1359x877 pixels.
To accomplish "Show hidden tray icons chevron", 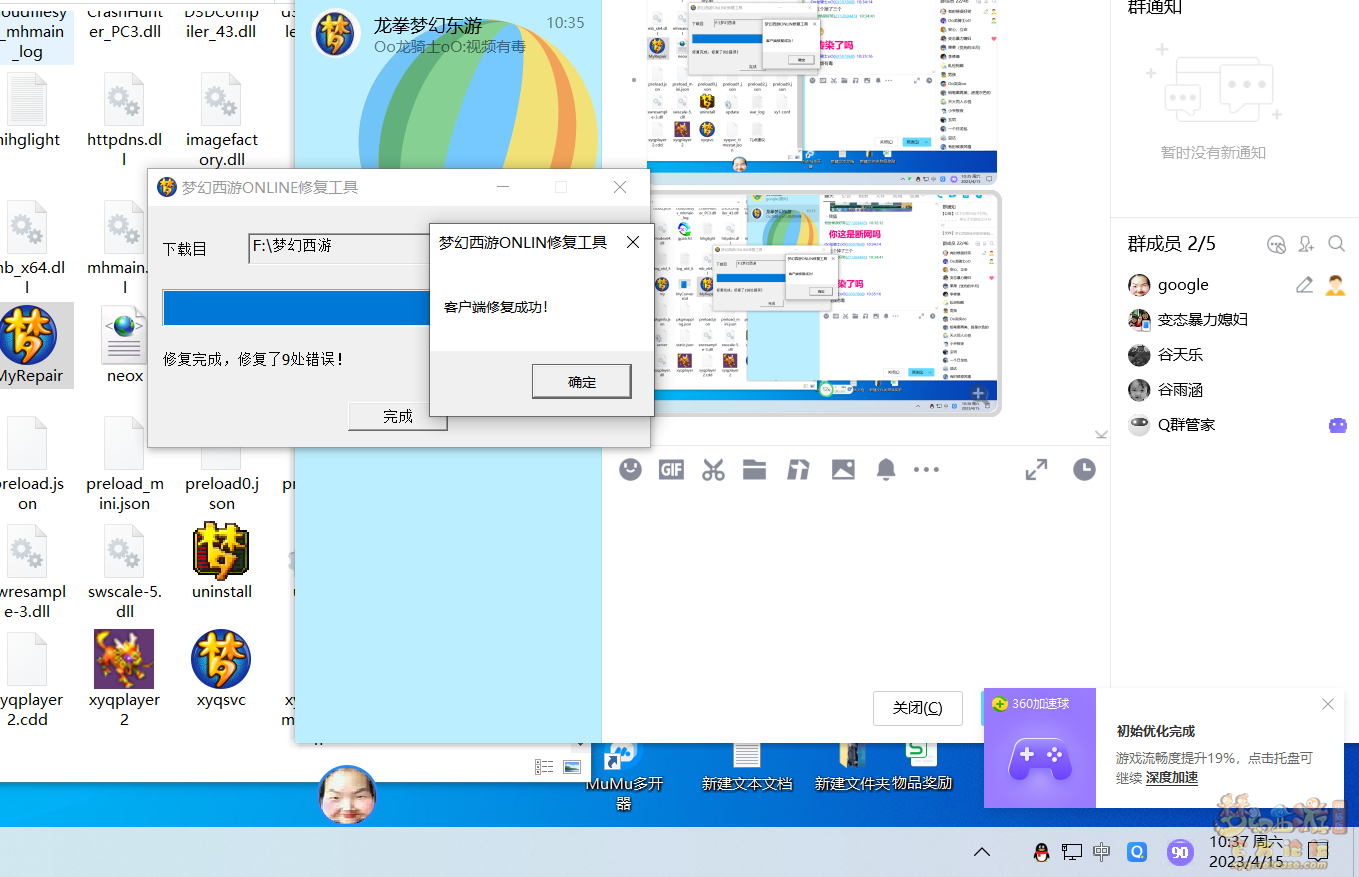I will 982,852.
